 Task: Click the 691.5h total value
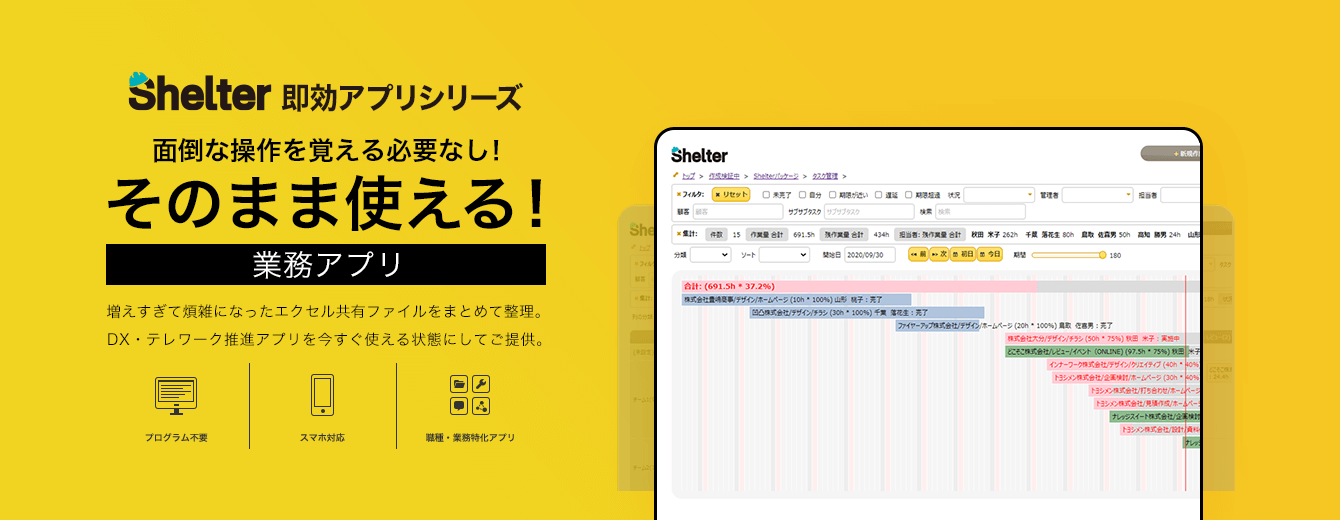[x=804, y=235]
